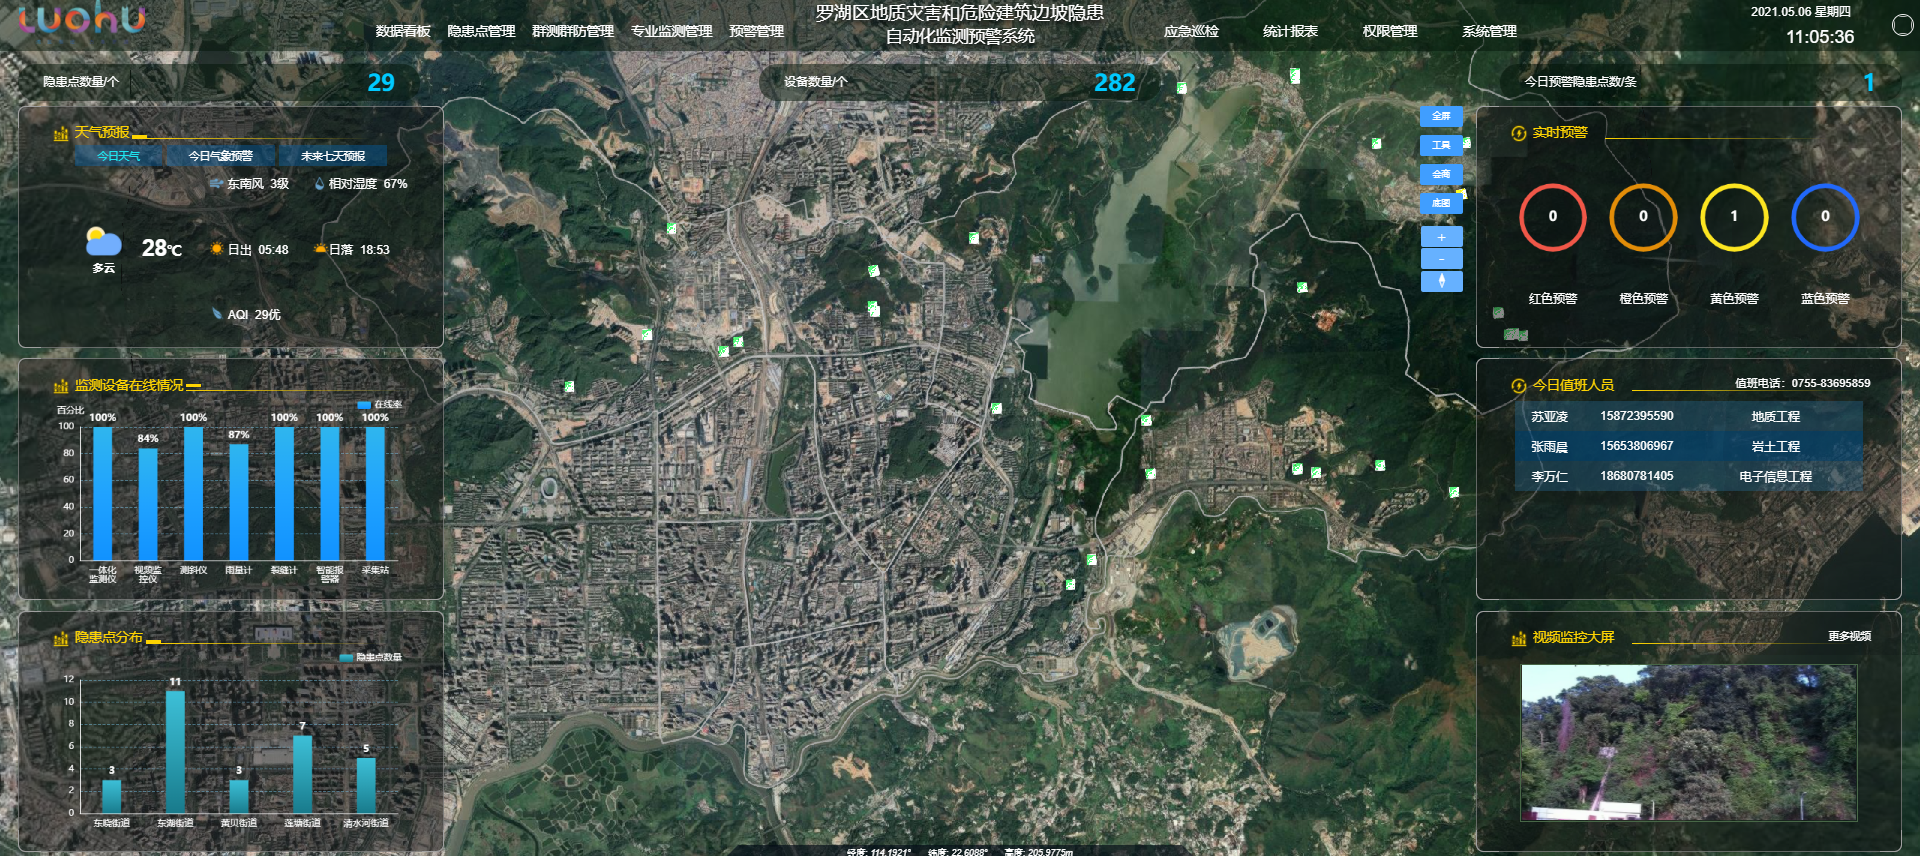Open the video monitoring thumbnail
Viewport: 1920px width, 856px height.
[x=1688, y=742]
